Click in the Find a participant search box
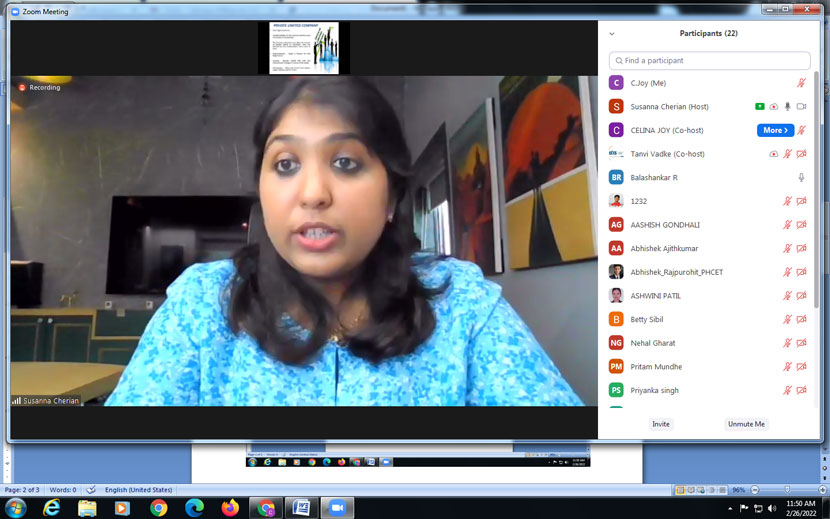The height and width of the screenshot is (519, 830). [x=710, y=60]
